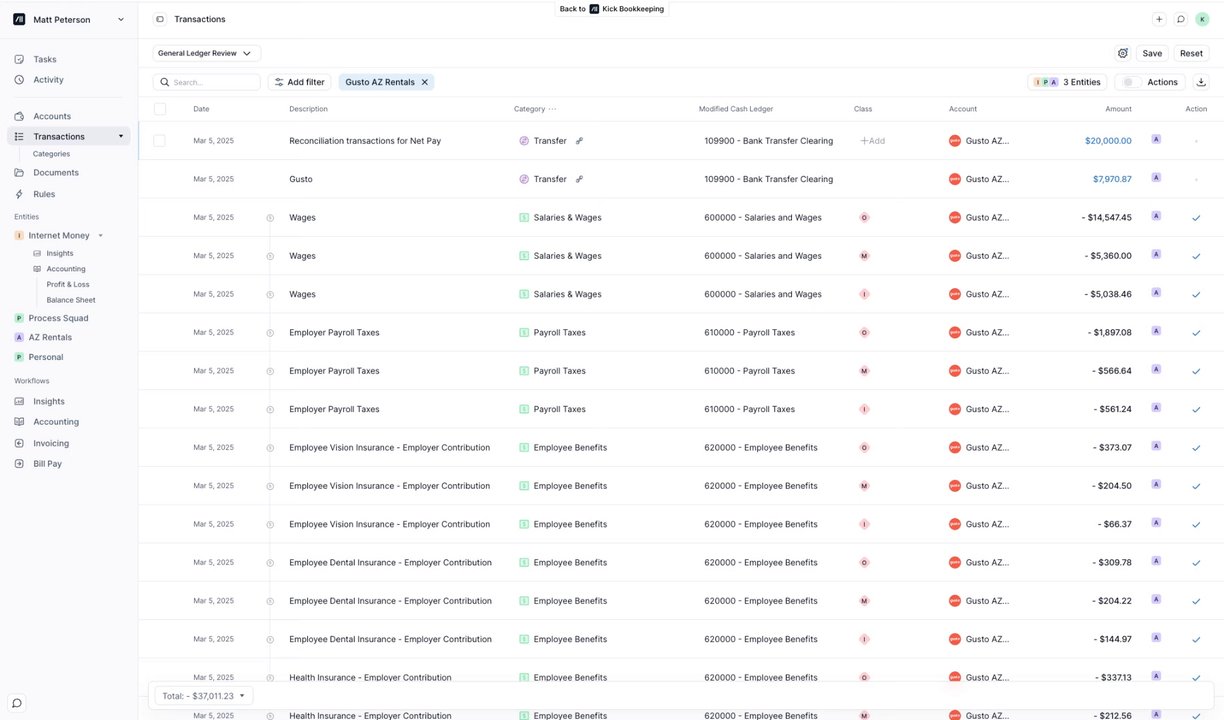Click the Add filter button

(299, 82)
